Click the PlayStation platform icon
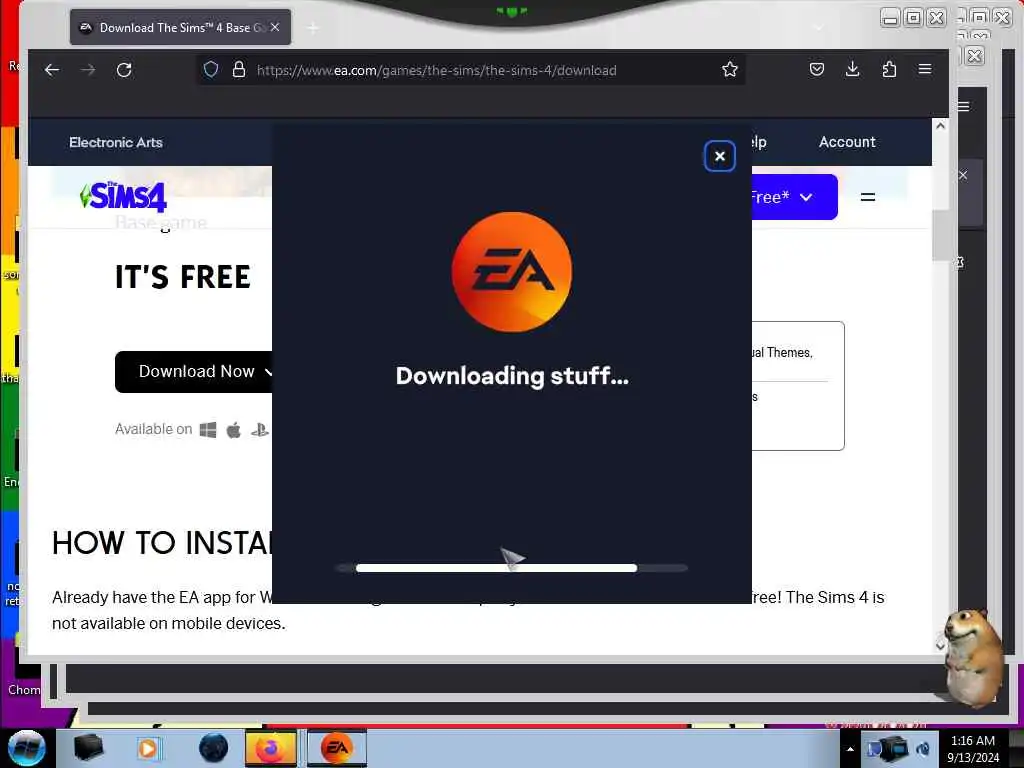This screenshot has height=768, width=1024. coord(260,430)
